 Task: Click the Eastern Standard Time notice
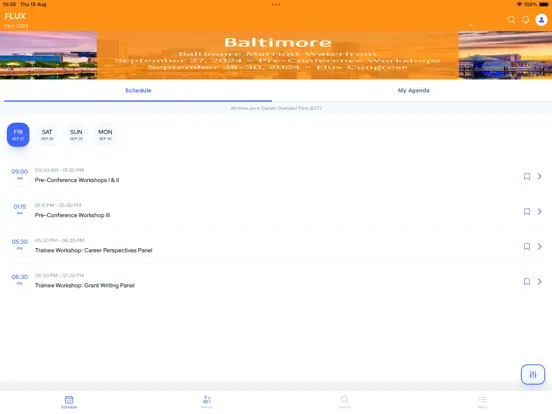276,108
